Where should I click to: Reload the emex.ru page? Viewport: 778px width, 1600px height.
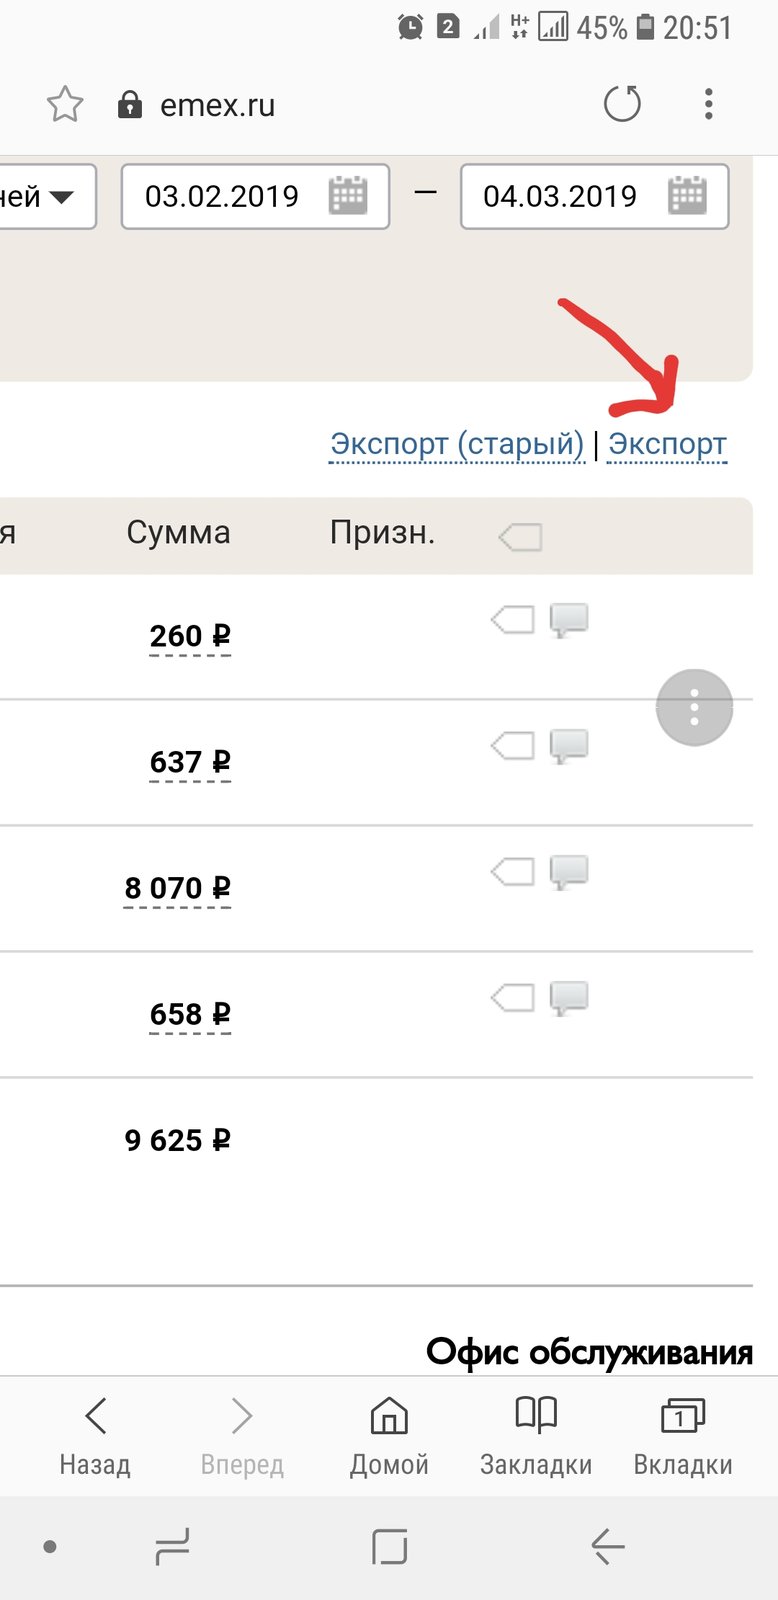click(x=622, y=104)
